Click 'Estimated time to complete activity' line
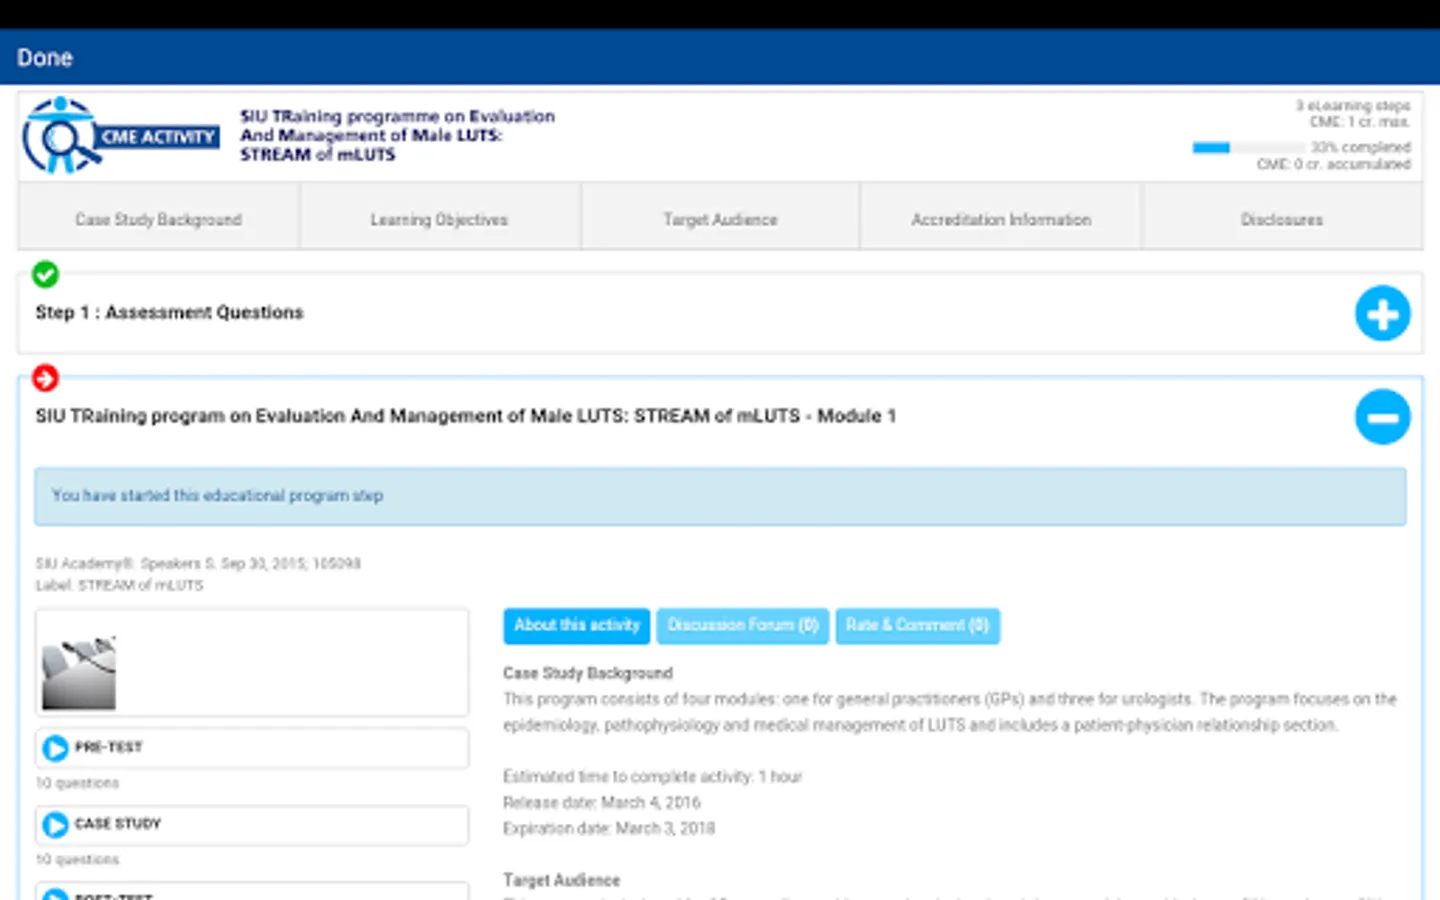This screenshot has width=1440, height=900. coord(652,777)
